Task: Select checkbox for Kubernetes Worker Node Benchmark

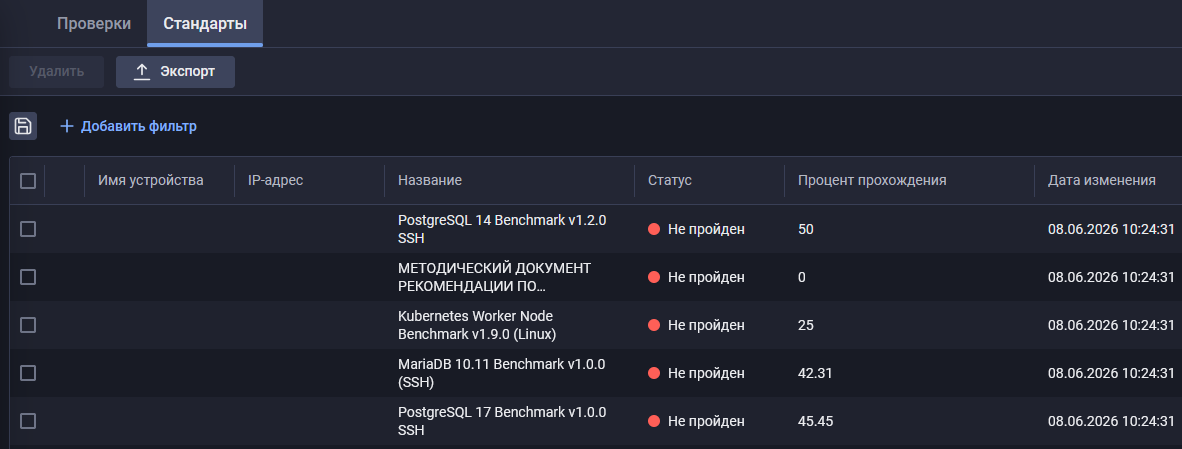Action: pyautogui.click(x=28, y=325)
